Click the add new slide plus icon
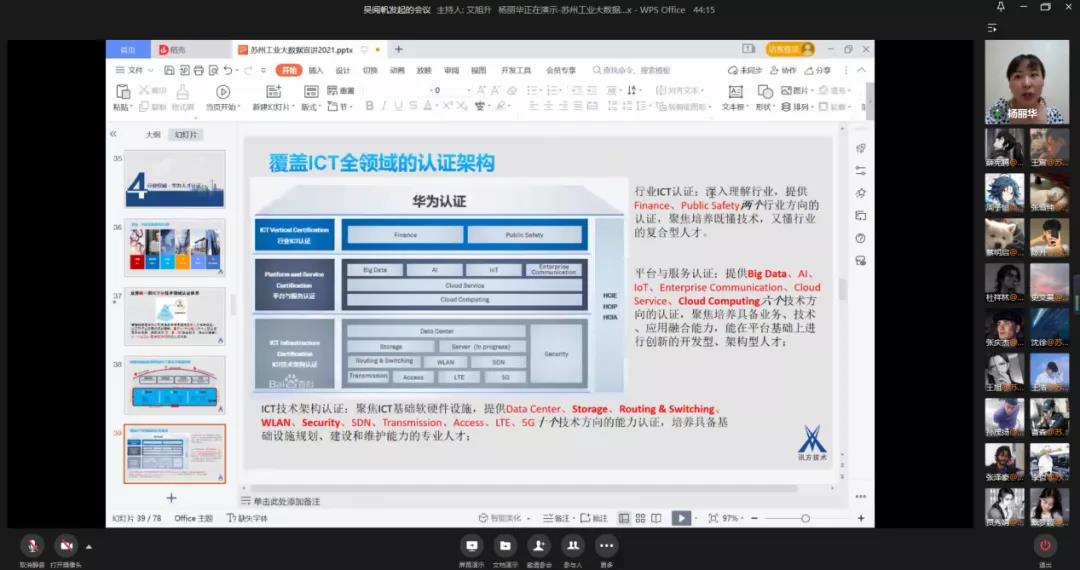The image size is (1080, 570). click(x=171, y=498)
